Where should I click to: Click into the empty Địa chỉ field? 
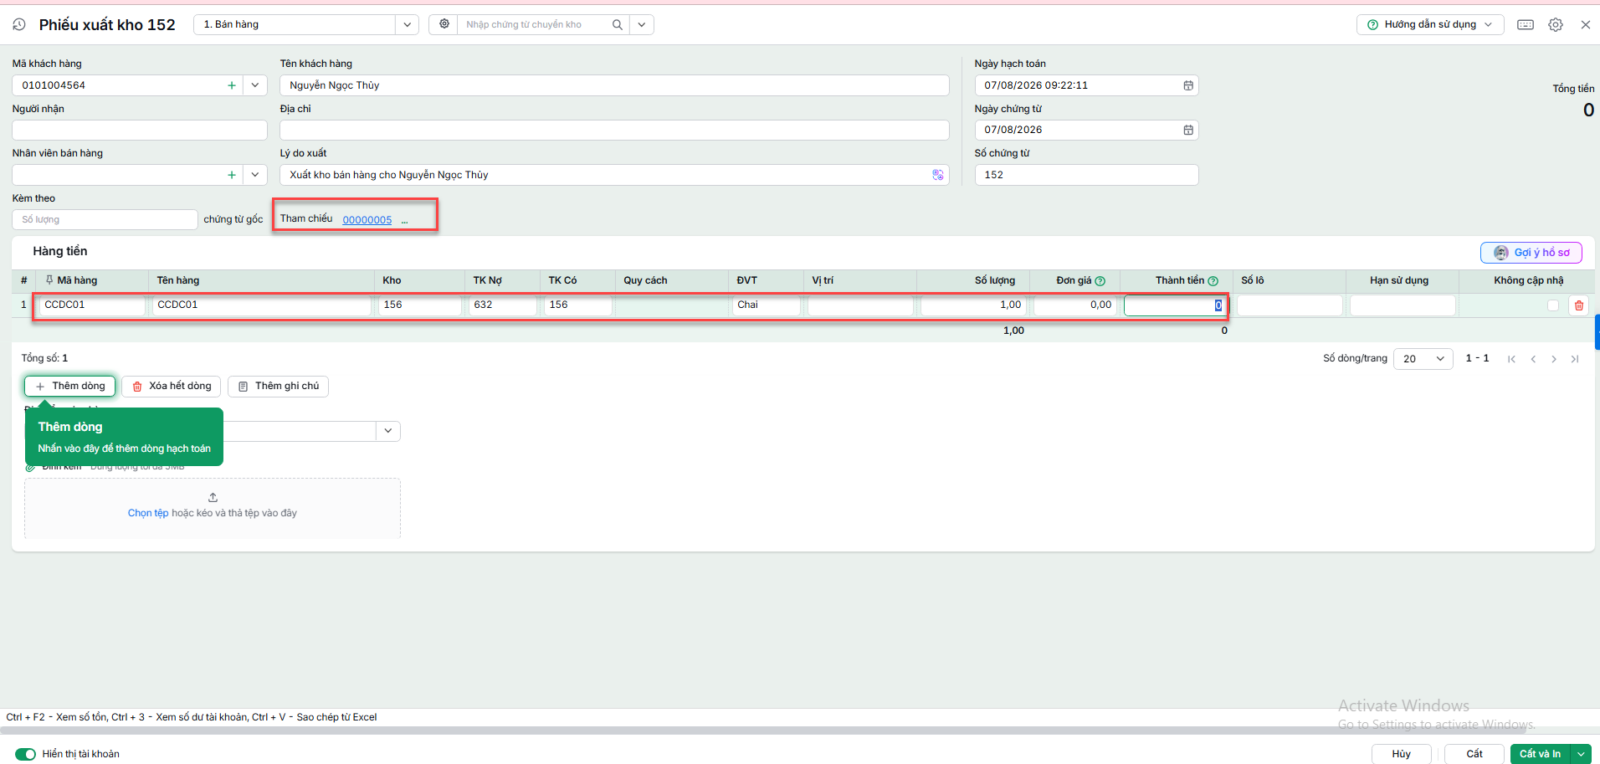coord(614,130)
